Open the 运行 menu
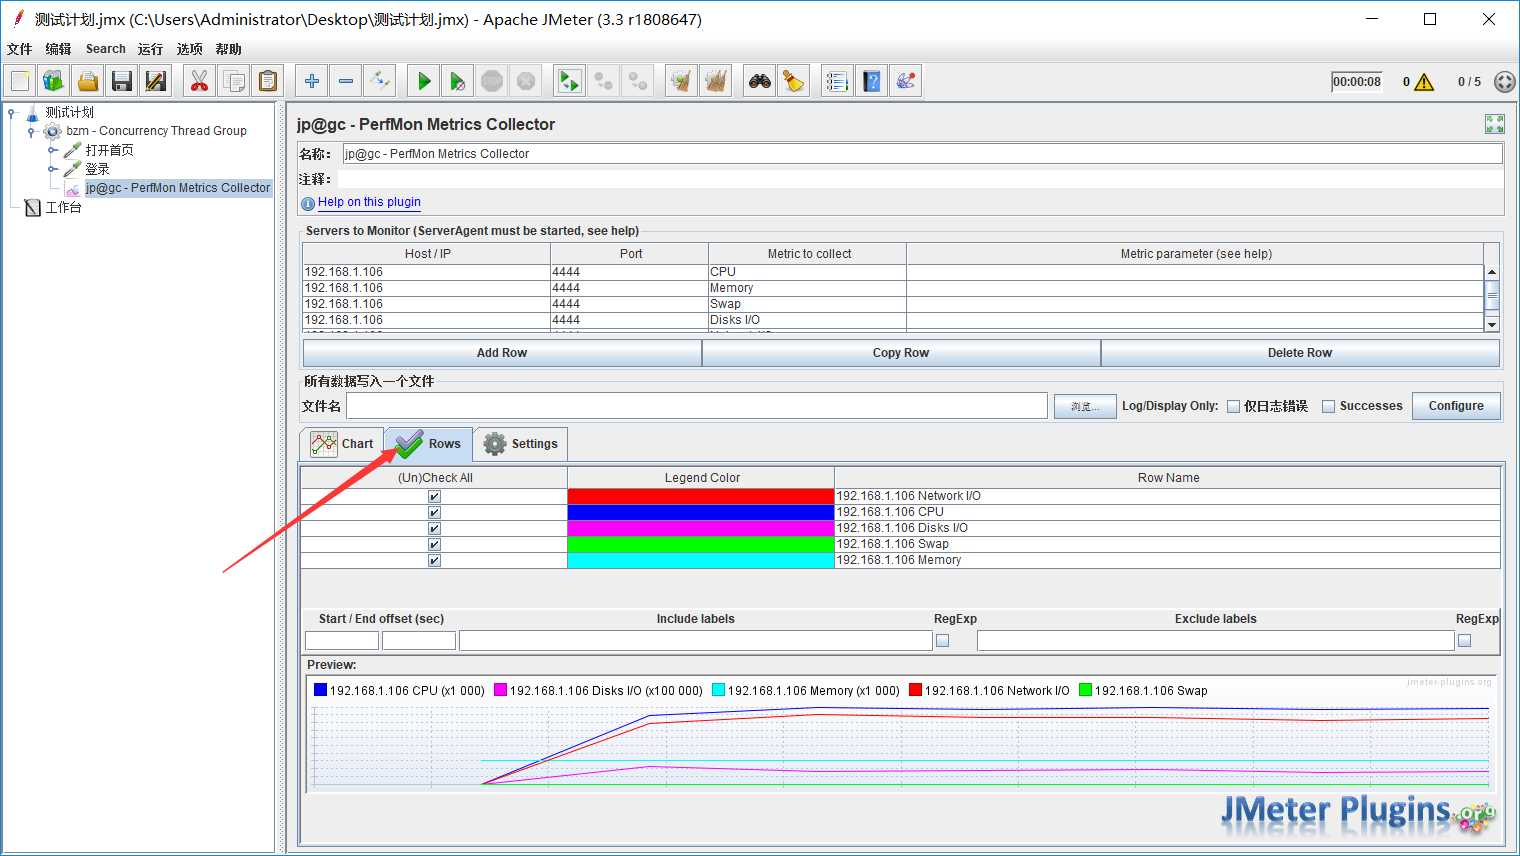Screen dimensions: 1520x856 [150, 49]
